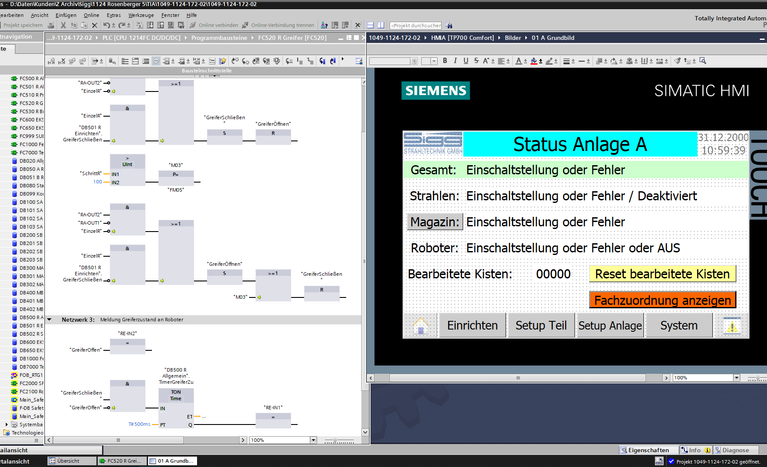Toggle Underline text formatting in HMI editor

tap(466, 61)
